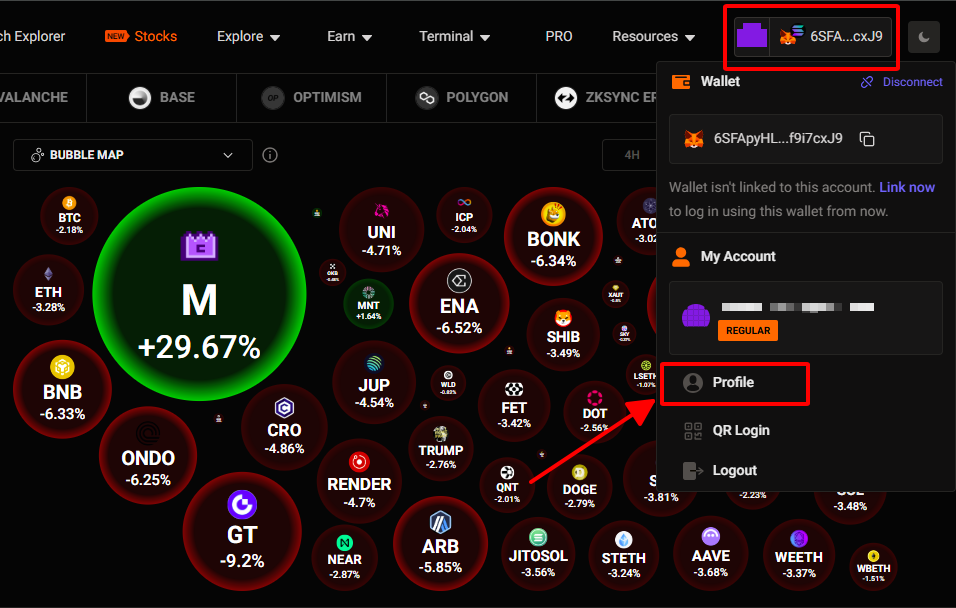Expand the Terminal dropdown menu
Screen dimensions: 956x608
pos(454,37)
